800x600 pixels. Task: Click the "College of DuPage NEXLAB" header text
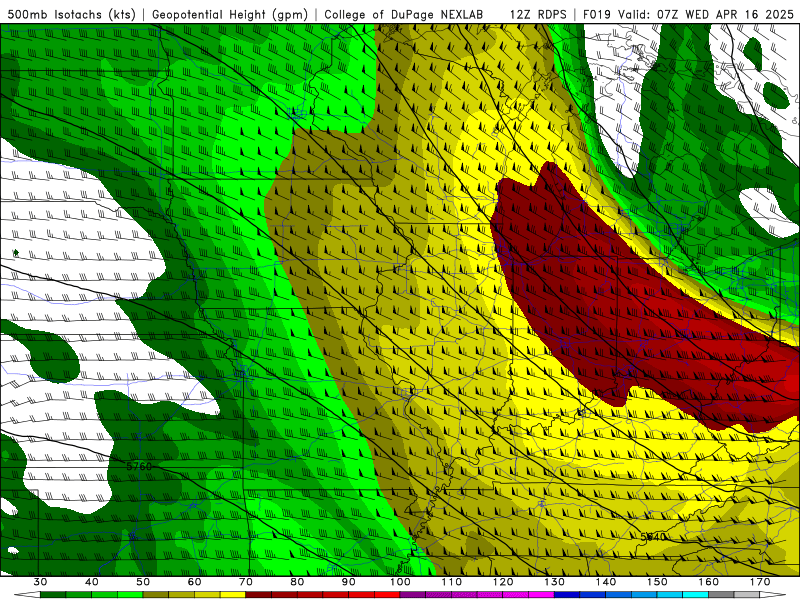click(404, 14)
